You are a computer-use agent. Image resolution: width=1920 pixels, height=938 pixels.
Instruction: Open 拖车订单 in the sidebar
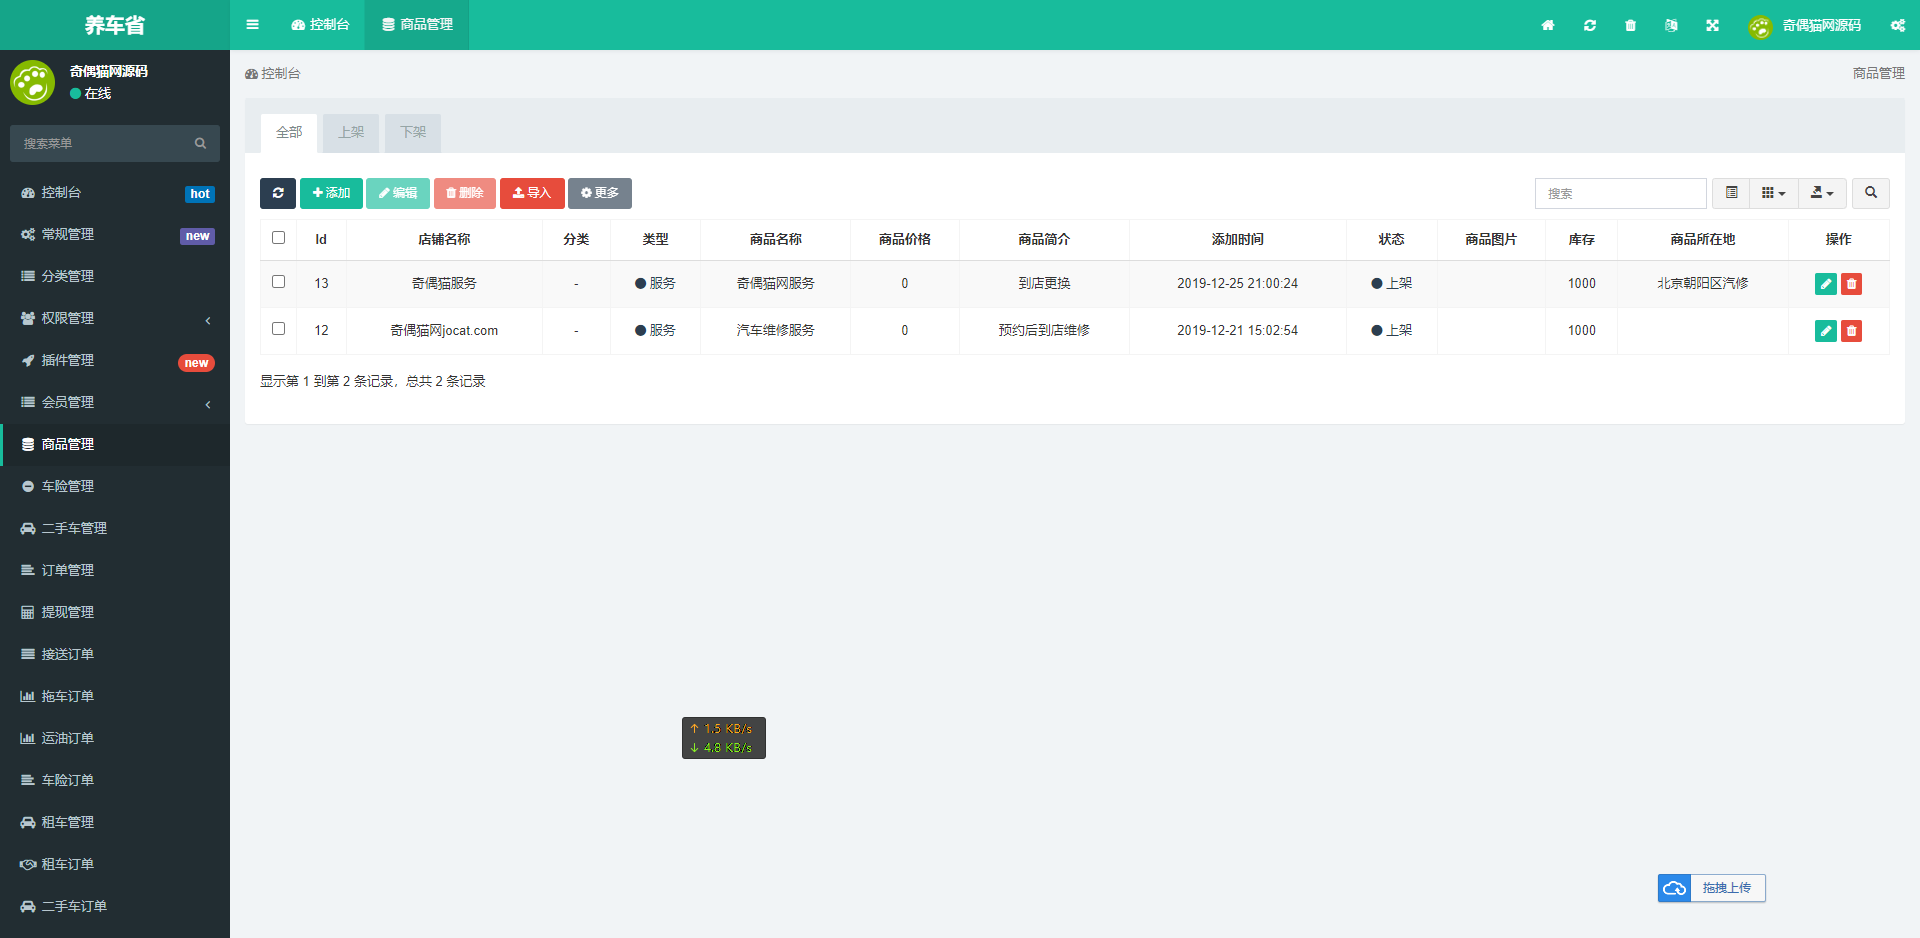115,696
